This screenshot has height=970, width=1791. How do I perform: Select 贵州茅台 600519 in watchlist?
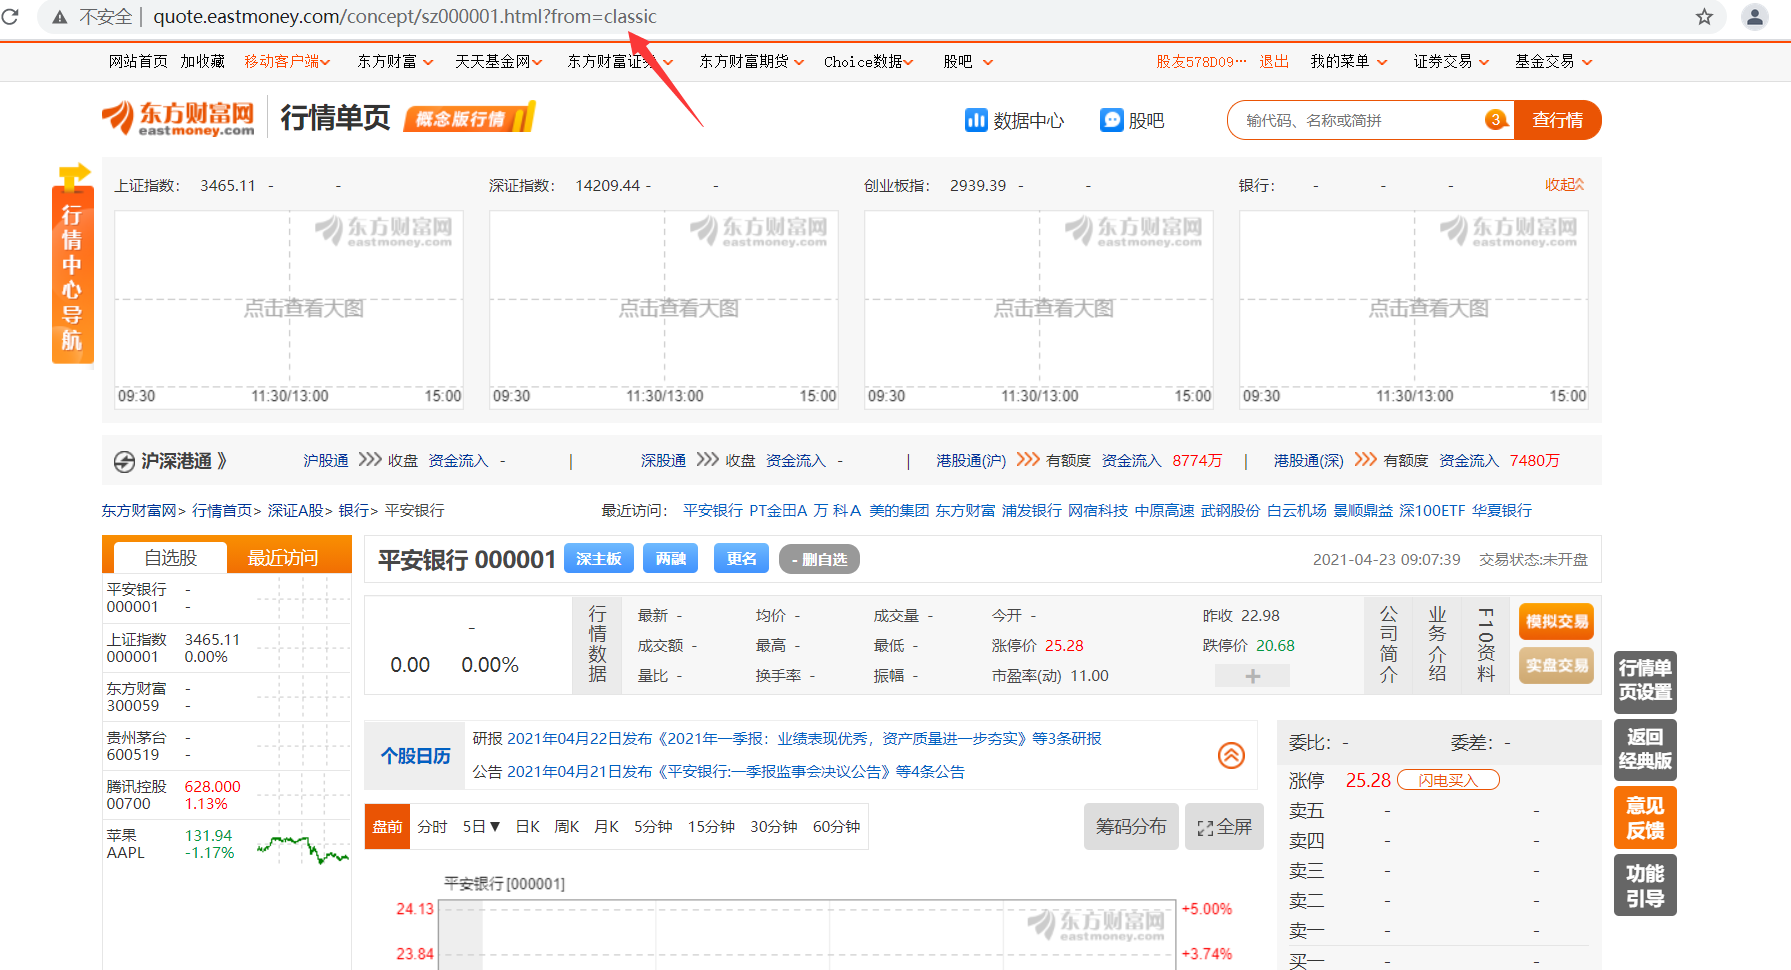pyautogui.click(x=227, y=746)
